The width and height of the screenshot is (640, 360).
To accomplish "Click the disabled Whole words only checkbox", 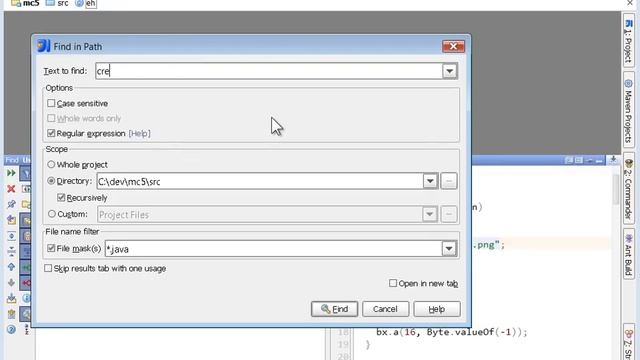I will point(51,118).
